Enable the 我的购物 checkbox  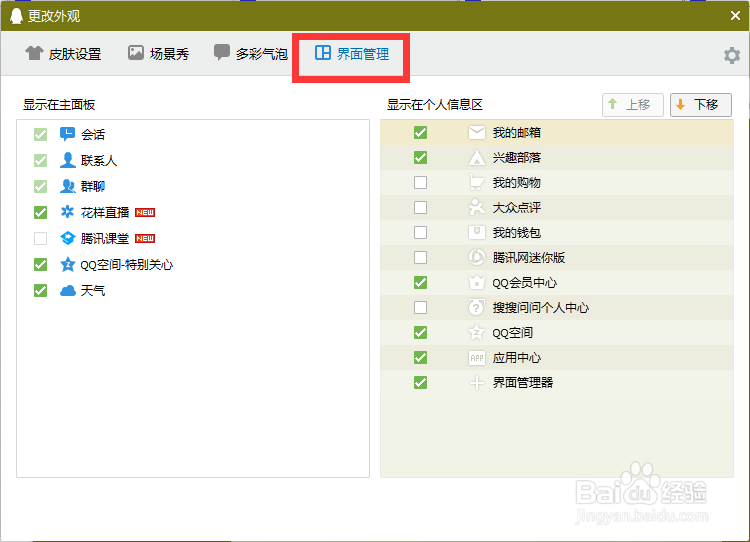point(420,182)
